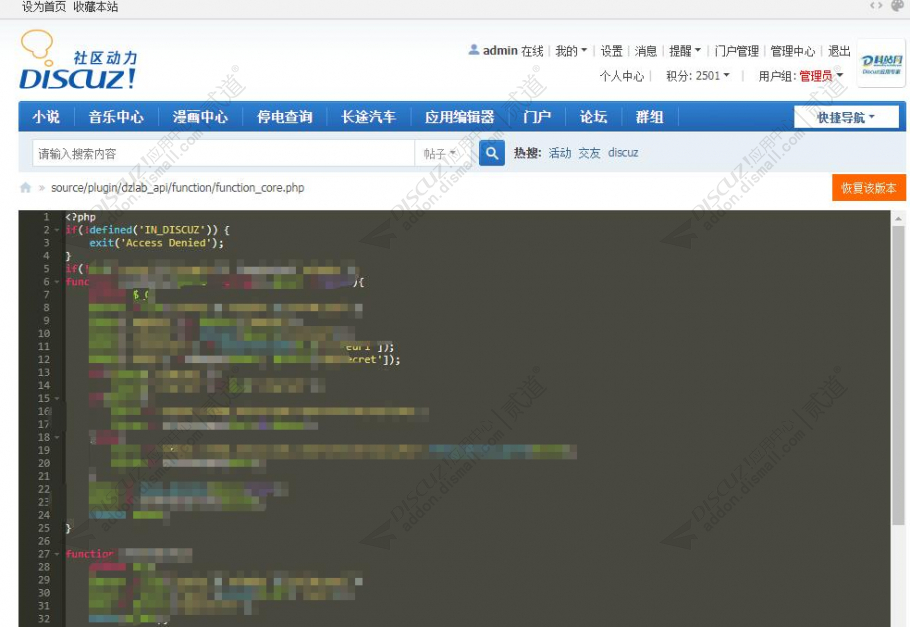Screen dimensions: 910x627
Task: Open the 音乐中心 nav tab
Action: coord(116,117)
